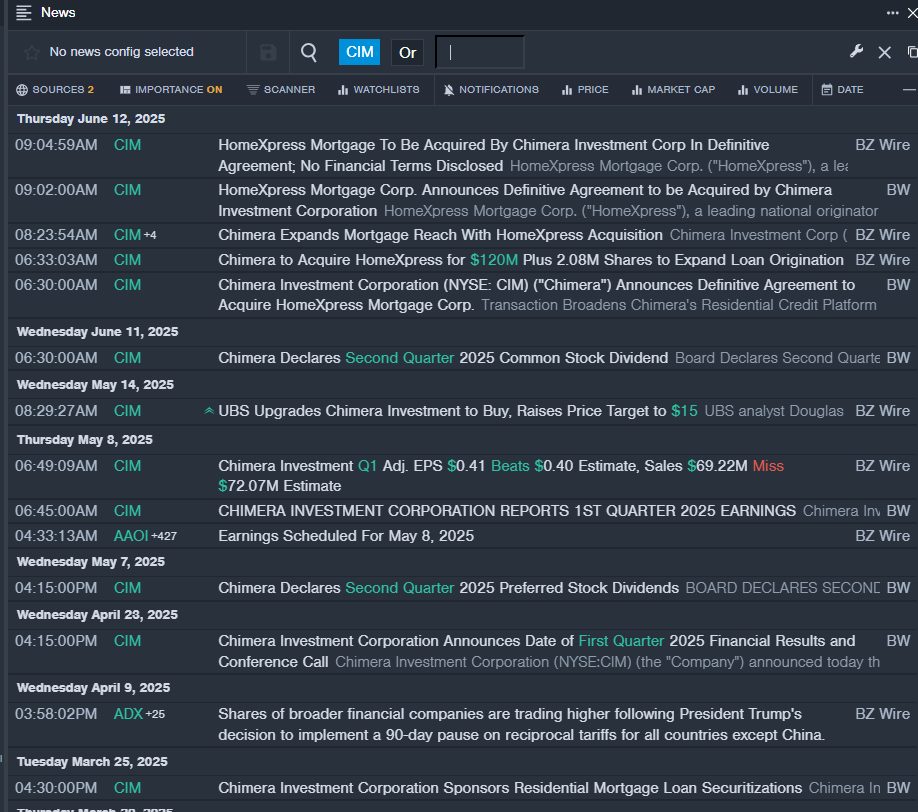This screenshot has width=918, height=812.
Task: Click the 'Thursday June 12, 2025' date header
Action: point(91,119)
